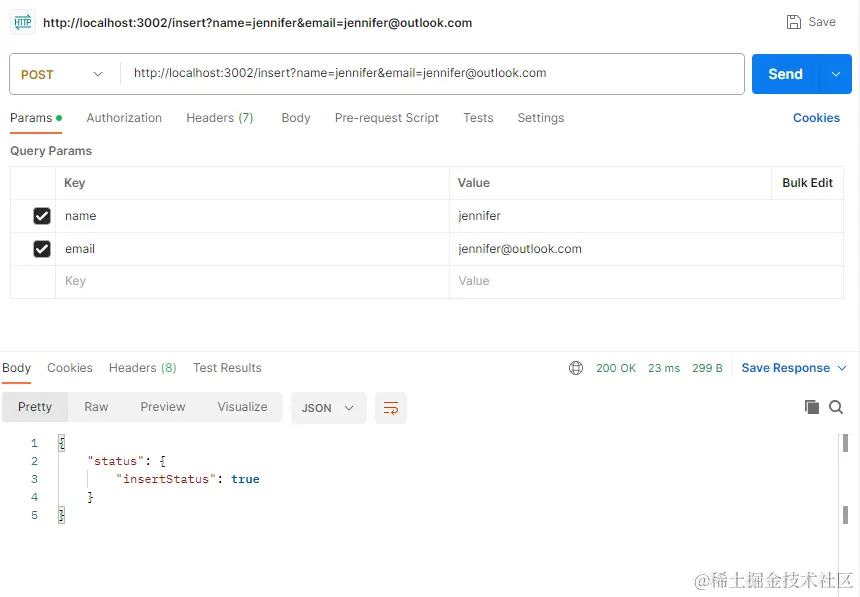The height and width of the screenshot is (597, 860).
Task: Open the response Headers (8) tab
Action: click(x=143, y=368)
